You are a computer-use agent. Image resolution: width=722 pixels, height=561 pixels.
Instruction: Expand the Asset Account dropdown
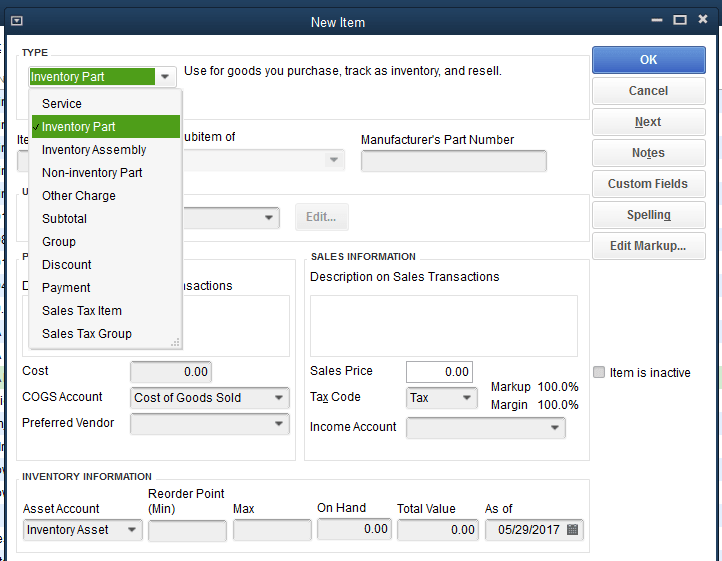131,530
